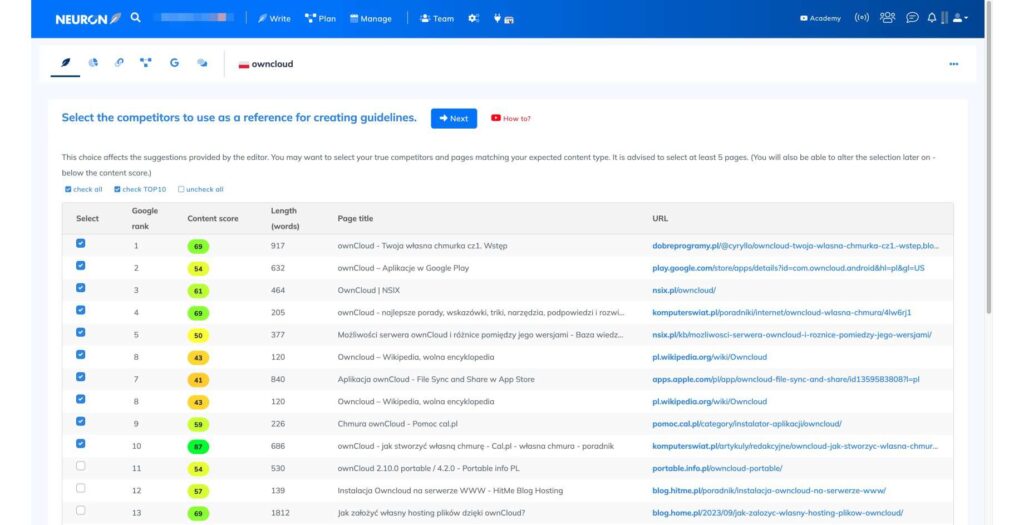1024x525 pixels.
Task: Open the chat message bubble icon
Action: pos(912,18)
